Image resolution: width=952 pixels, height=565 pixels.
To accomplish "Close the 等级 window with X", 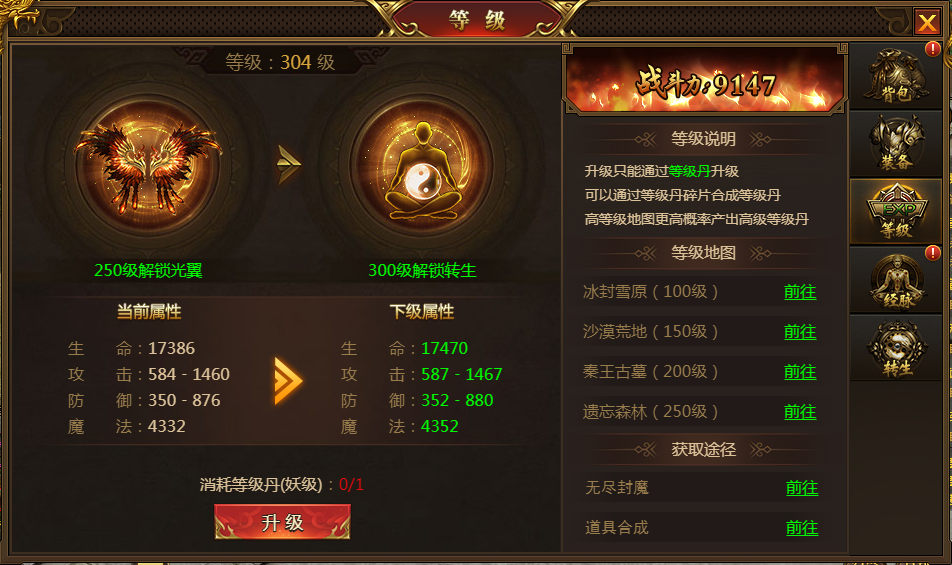I will pos(927,22).
